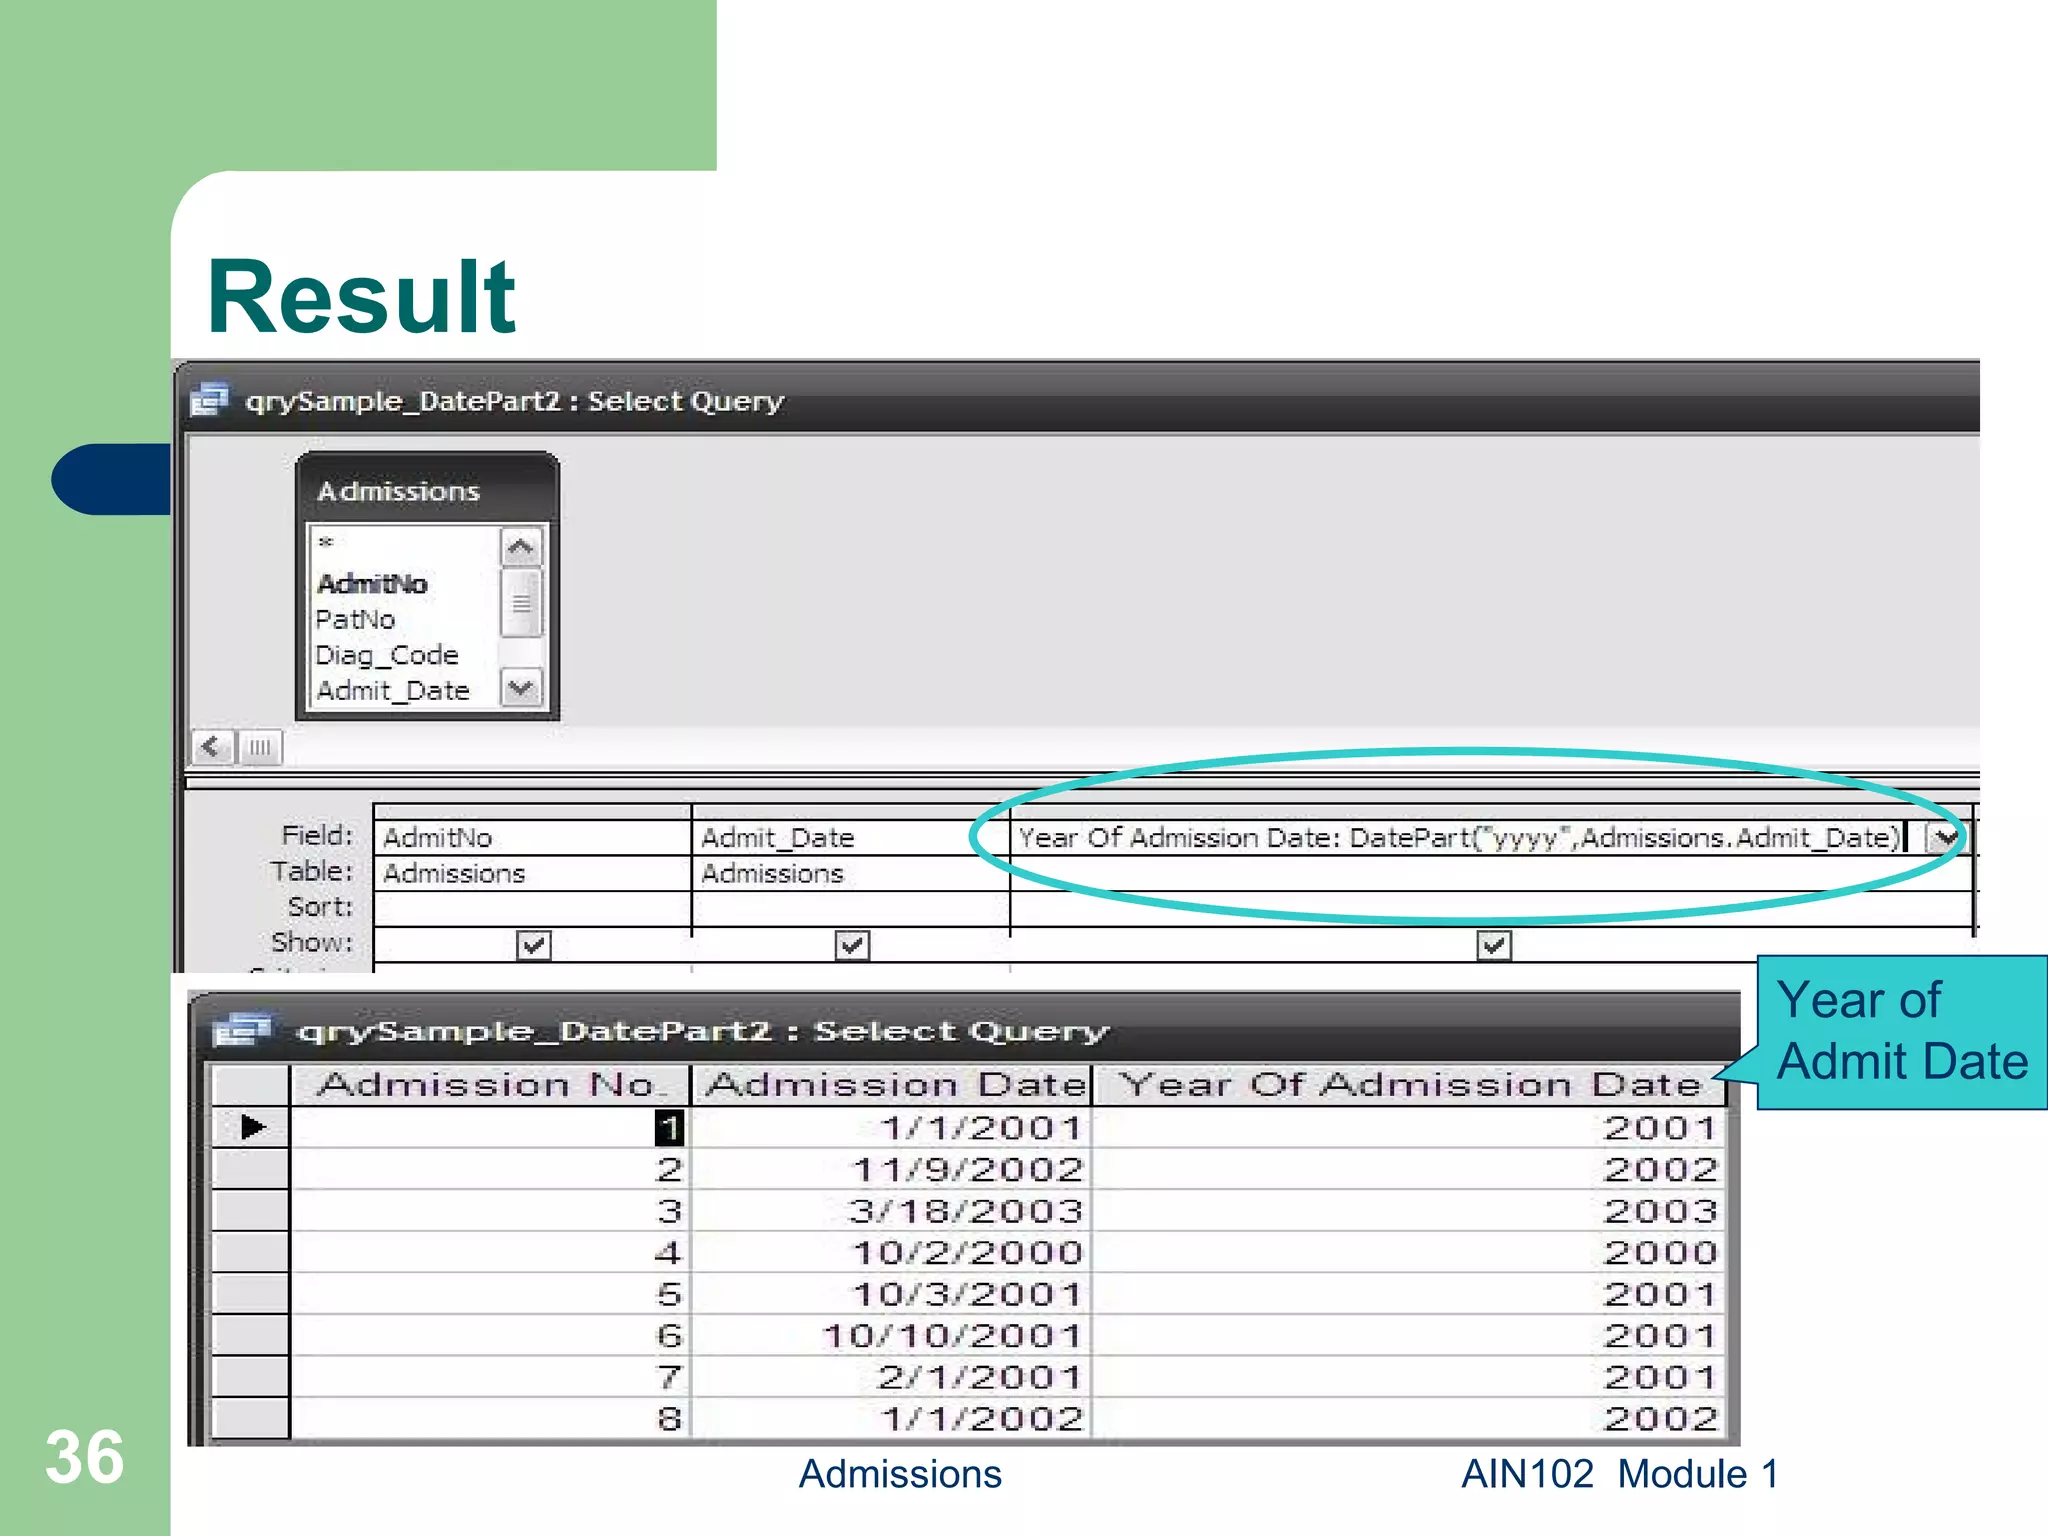The image size is (2048, 1536).
Task: Toggle the Show checkbox for the Year Of Admission Date column
Action: point(1493,945)
